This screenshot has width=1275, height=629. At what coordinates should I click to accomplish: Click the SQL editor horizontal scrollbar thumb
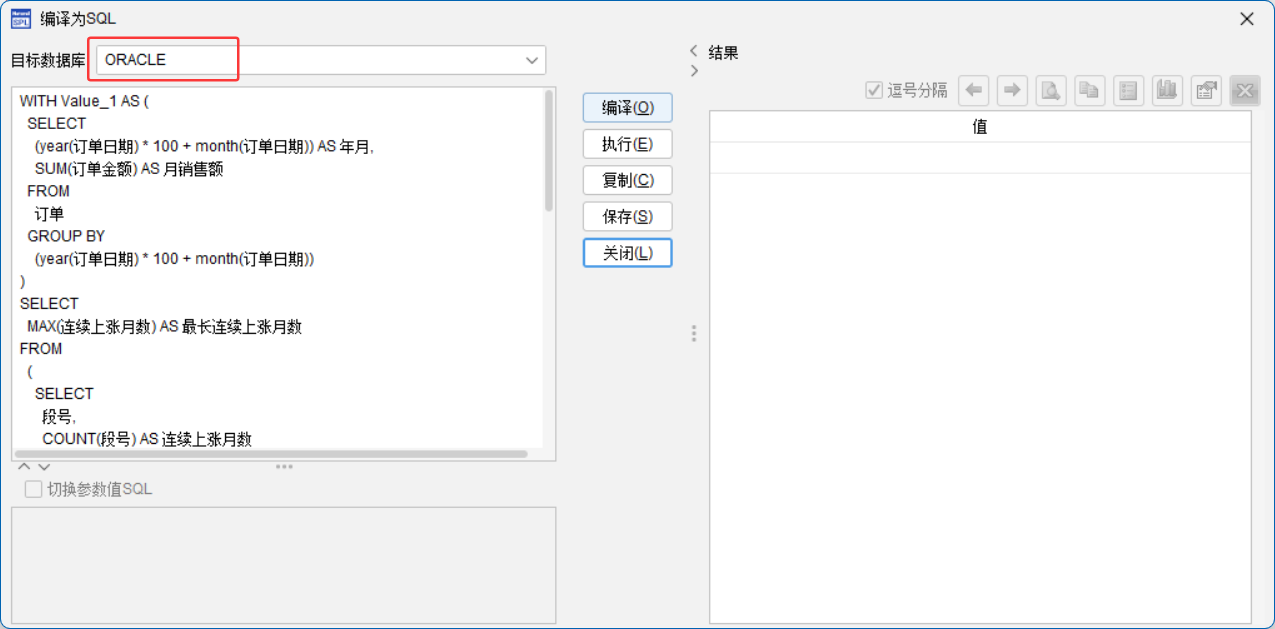point(271,453)
